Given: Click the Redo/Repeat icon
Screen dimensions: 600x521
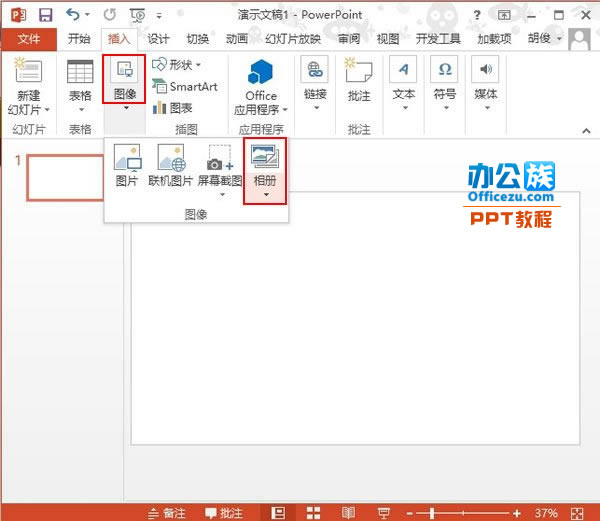Looking at the screenshot, I should [110, 15].
